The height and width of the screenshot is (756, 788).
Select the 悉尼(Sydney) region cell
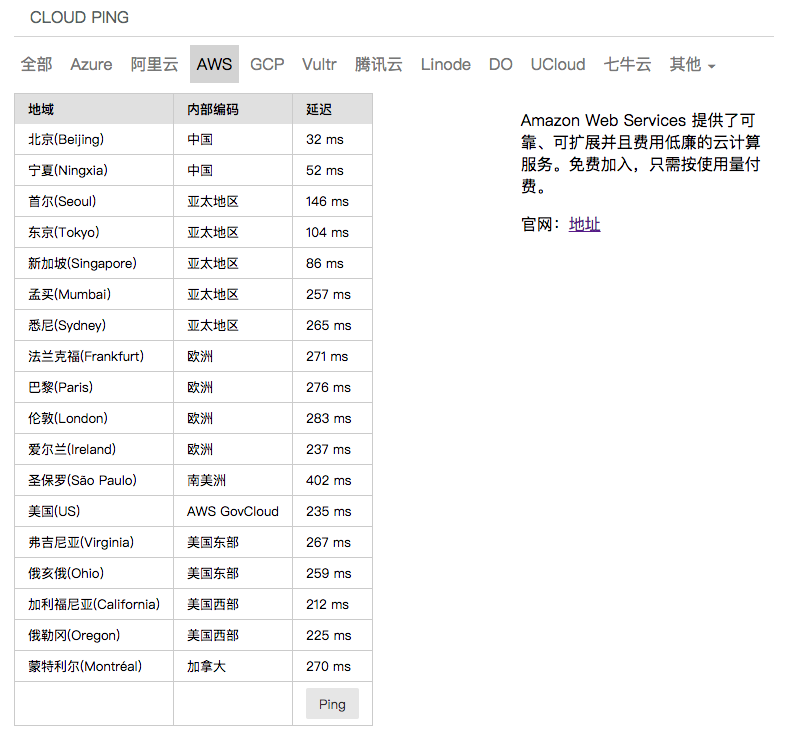coord(94,325)
